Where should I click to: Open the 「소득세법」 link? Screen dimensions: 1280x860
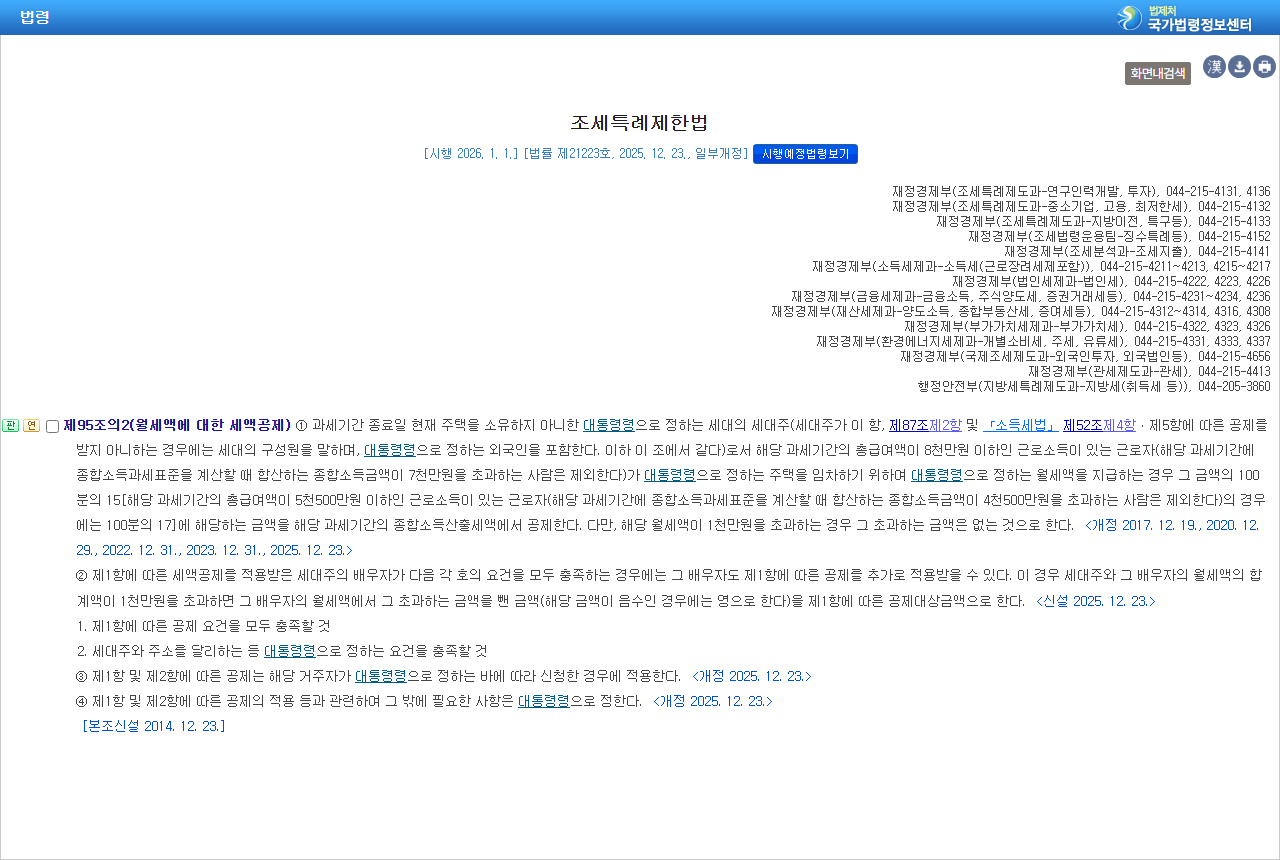tap(1019, 425)
